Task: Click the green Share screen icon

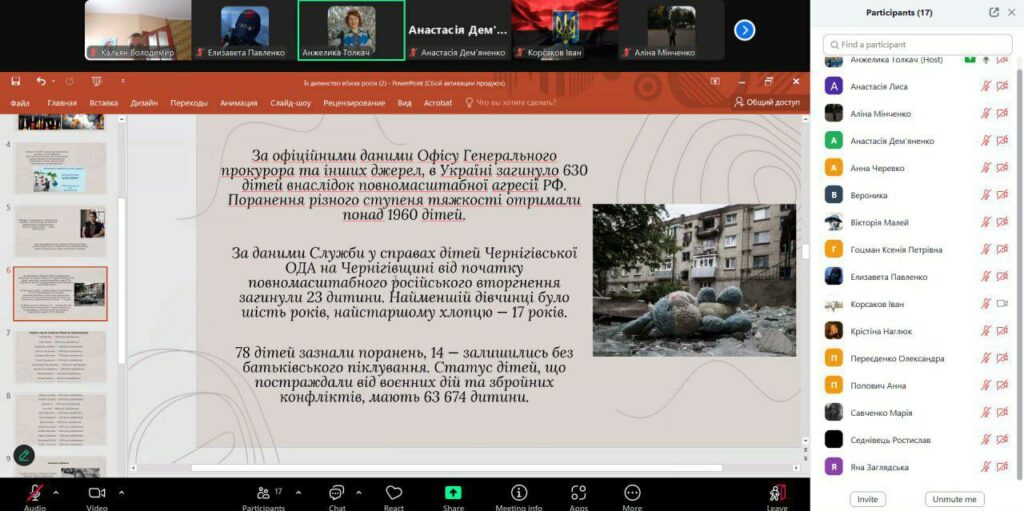Action: (x=453, y=492)
